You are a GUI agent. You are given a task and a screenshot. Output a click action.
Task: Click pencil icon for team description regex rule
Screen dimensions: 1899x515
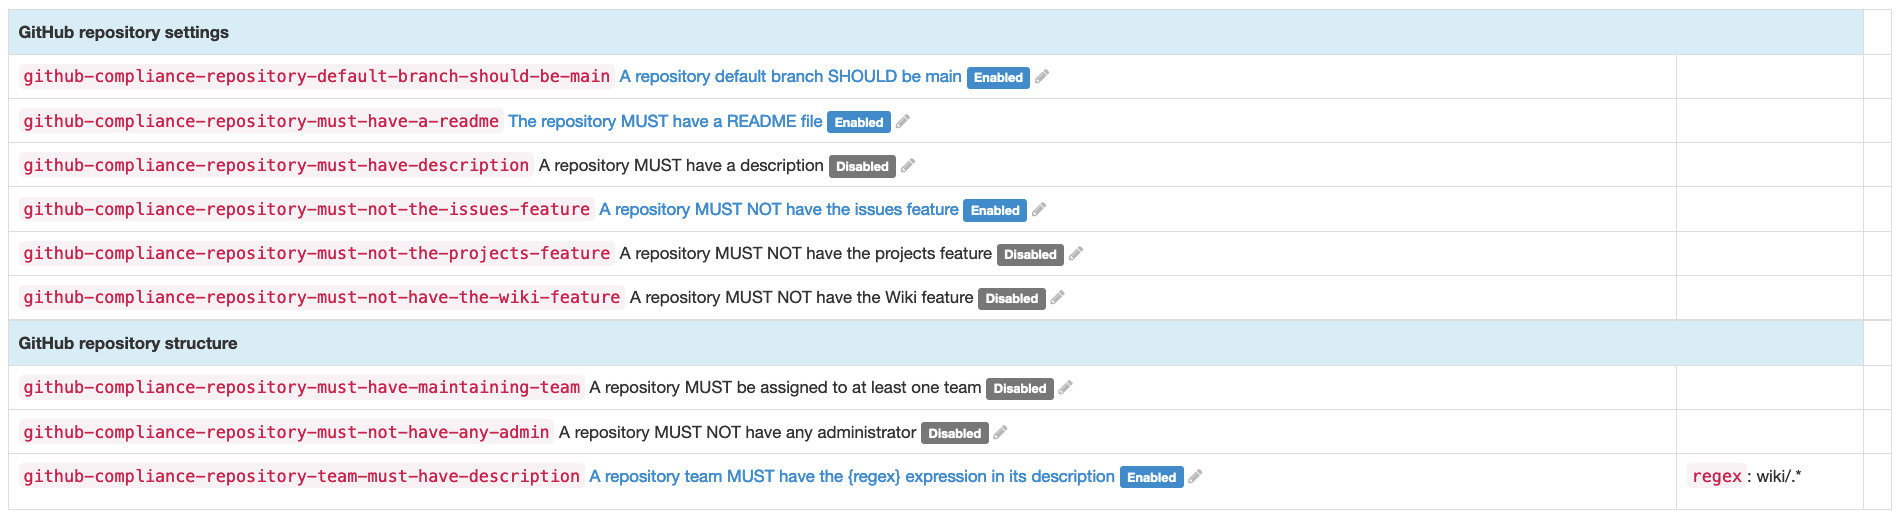coord(1195,477)
